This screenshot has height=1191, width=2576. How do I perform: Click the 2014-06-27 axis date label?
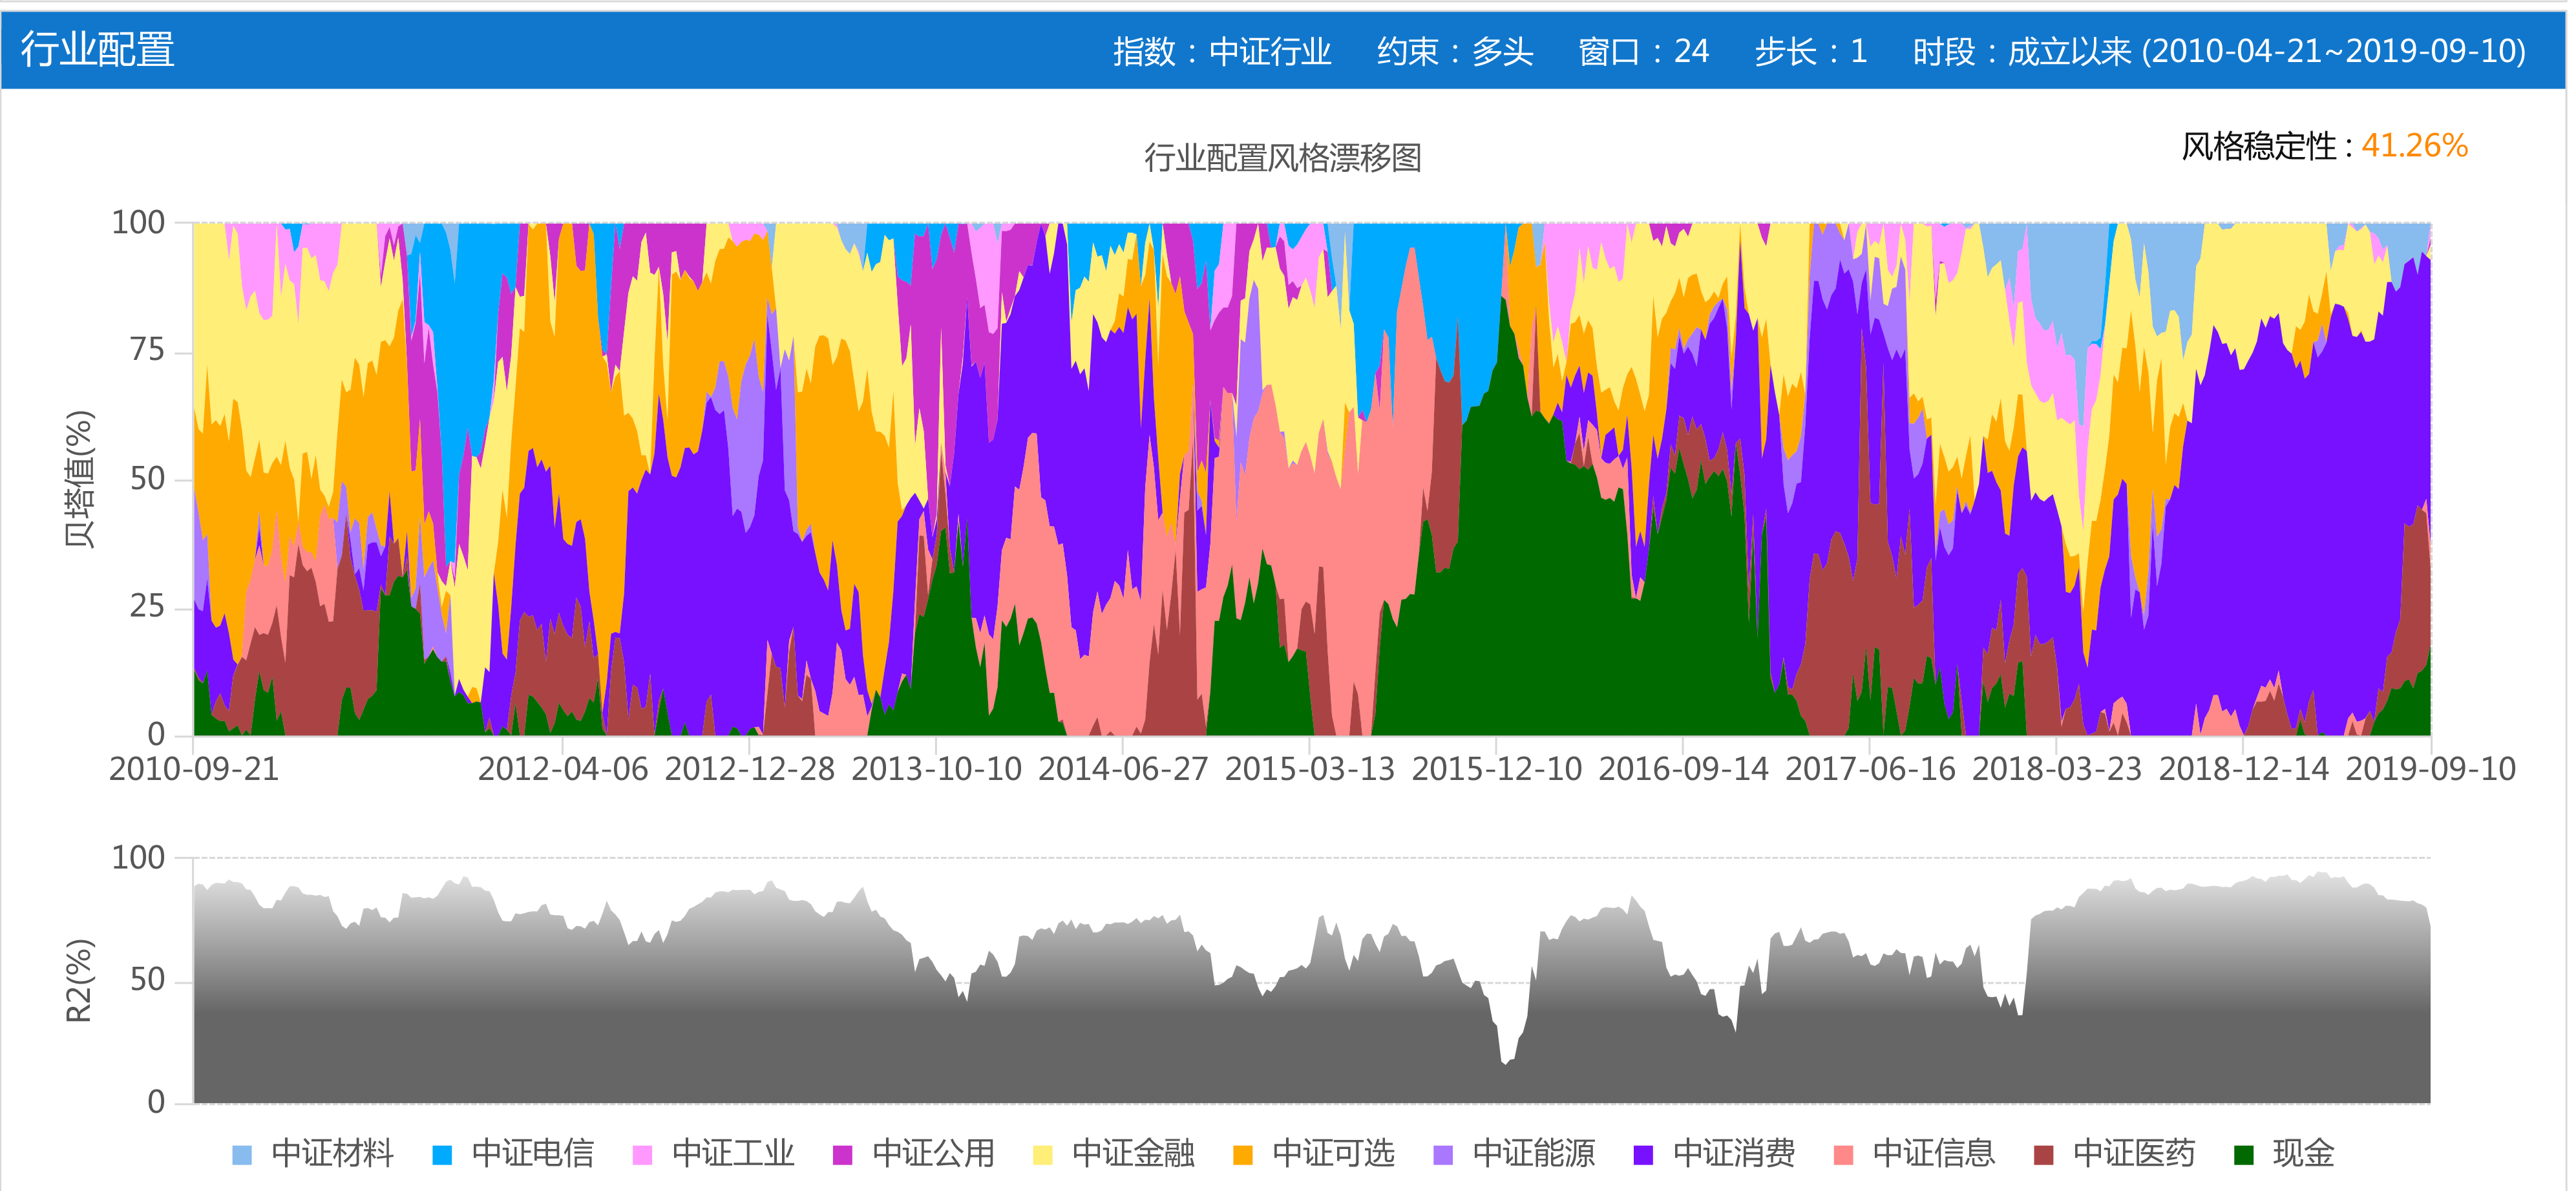coord(1123,769)
